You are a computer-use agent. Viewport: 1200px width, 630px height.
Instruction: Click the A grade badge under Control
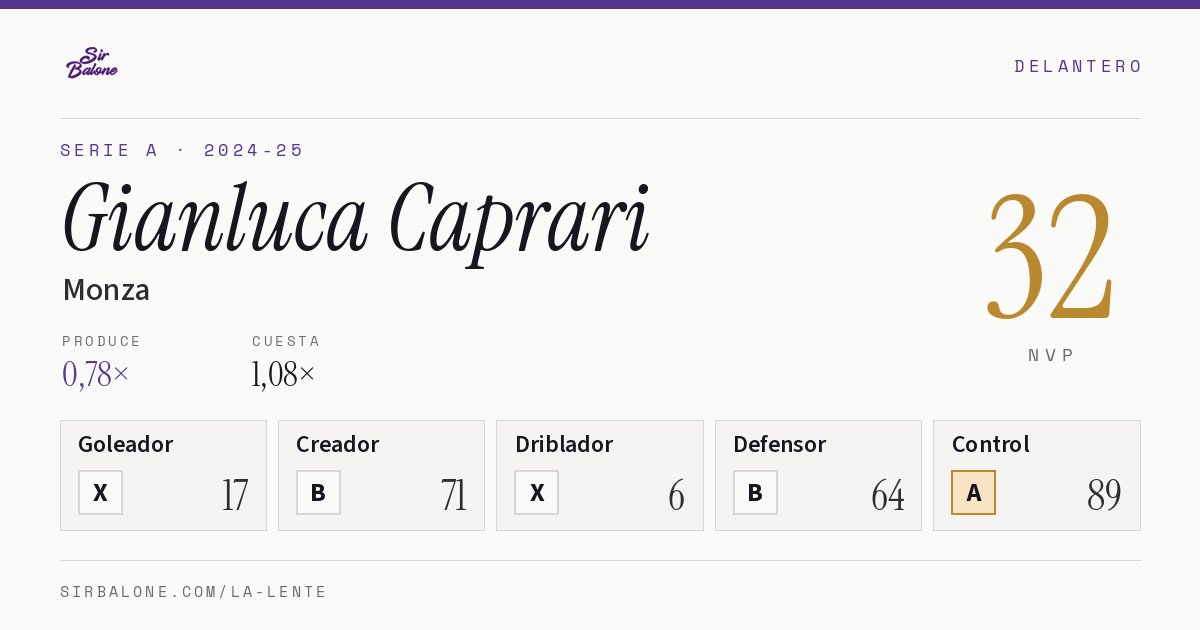point(973,492)
